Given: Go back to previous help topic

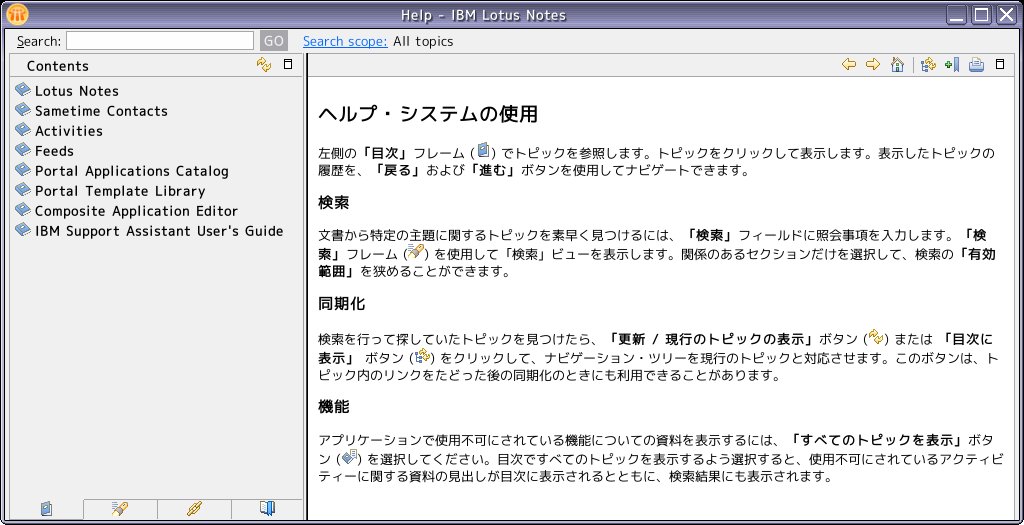Looking at the screenshot, I should coord(849,64).
